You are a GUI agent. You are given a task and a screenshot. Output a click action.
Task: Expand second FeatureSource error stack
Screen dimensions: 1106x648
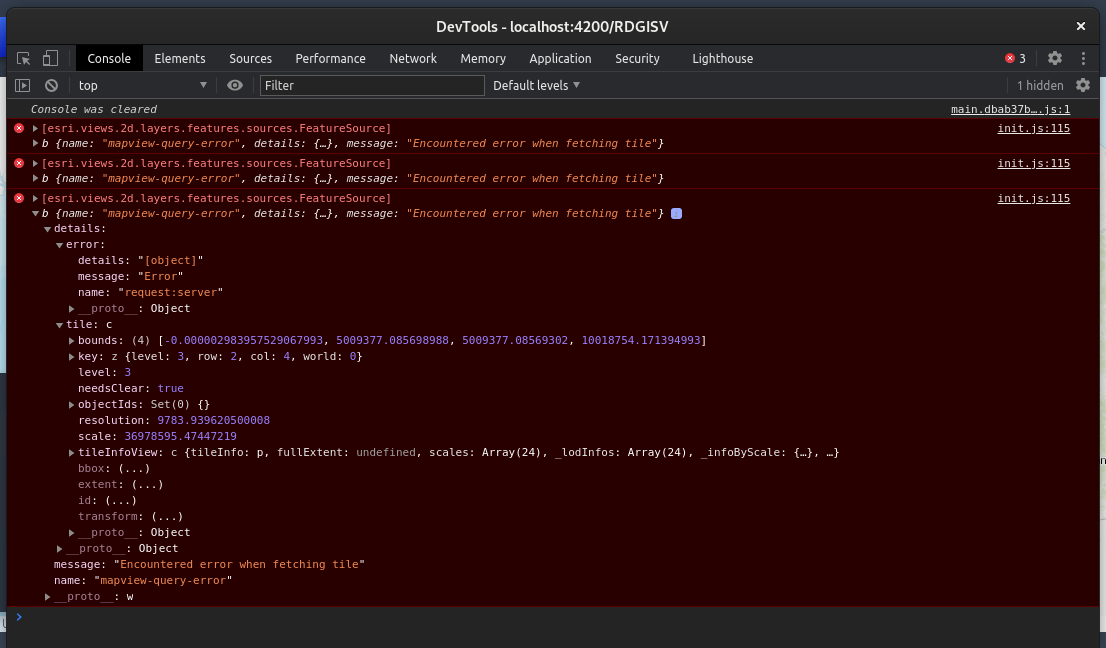[x=35, y=164]
